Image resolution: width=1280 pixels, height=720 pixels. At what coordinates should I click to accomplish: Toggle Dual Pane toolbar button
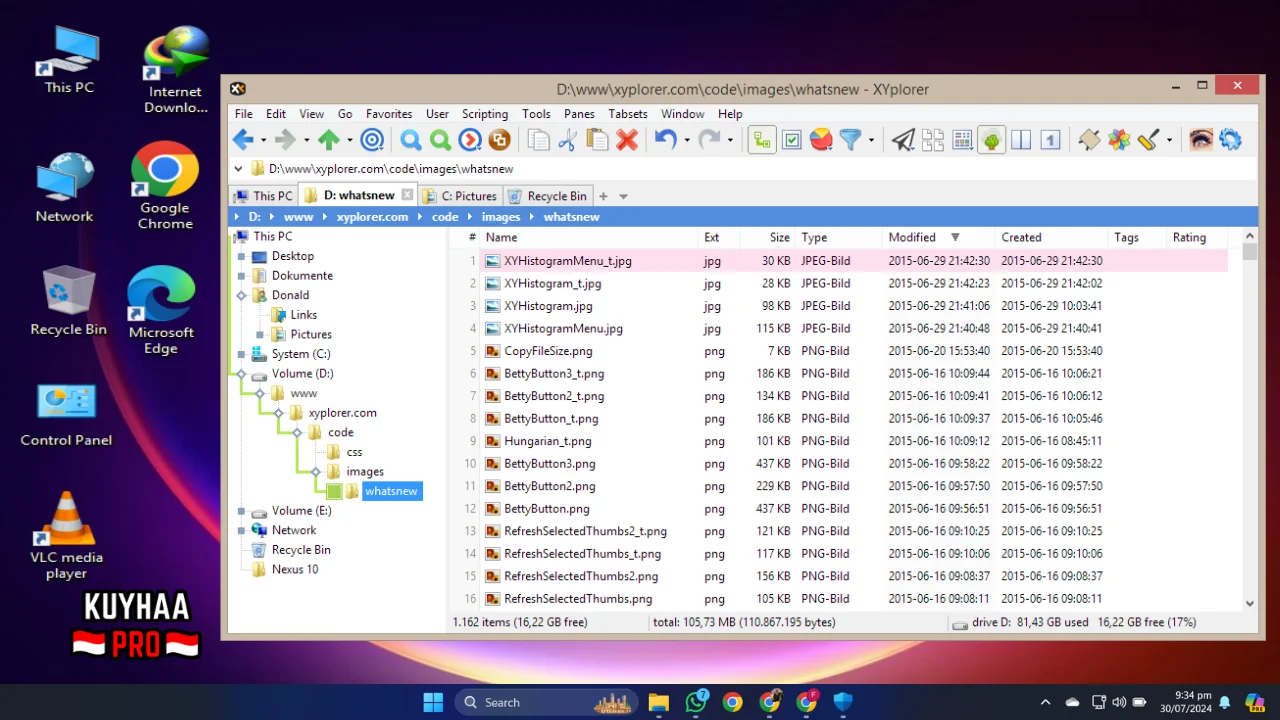tap(1021, 140)
